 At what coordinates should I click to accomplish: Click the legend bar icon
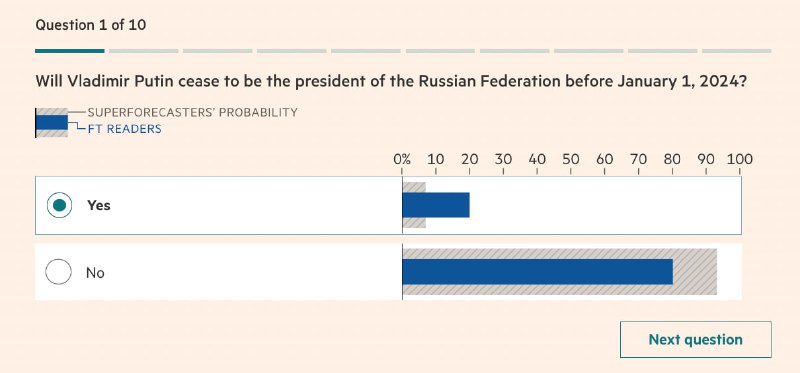click(52, 122)
